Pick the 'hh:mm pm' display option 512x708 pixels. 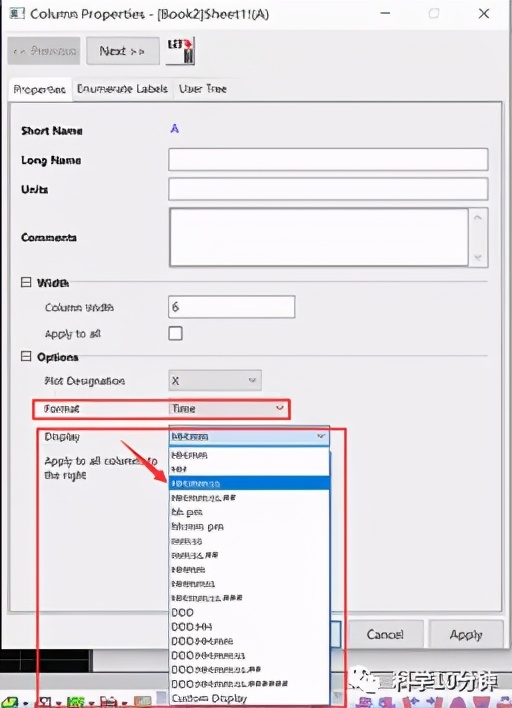tap(249, 527)
